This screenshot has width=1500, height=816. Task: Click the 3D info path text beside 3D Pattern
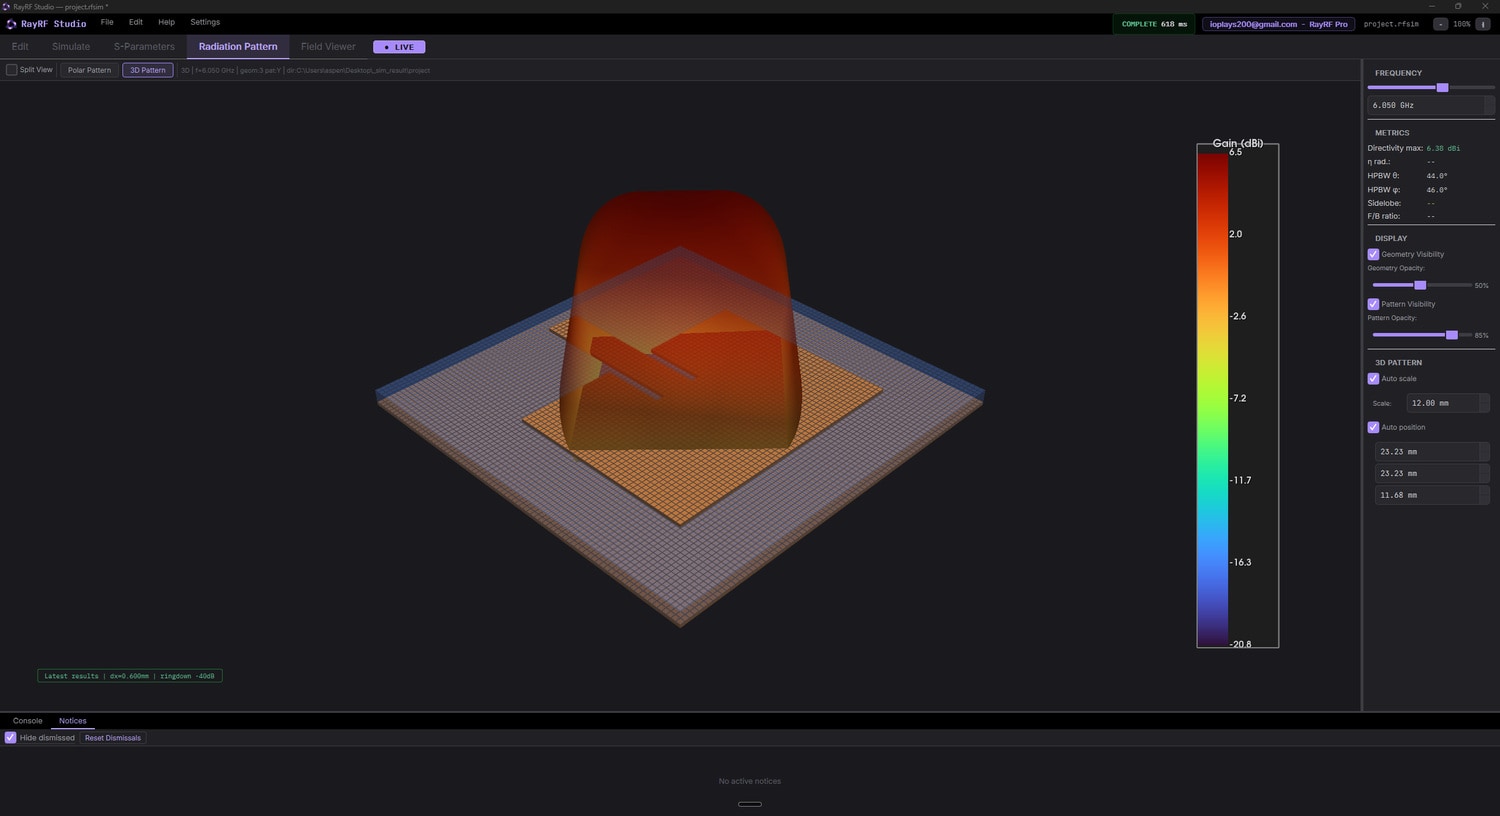(306, 71)
